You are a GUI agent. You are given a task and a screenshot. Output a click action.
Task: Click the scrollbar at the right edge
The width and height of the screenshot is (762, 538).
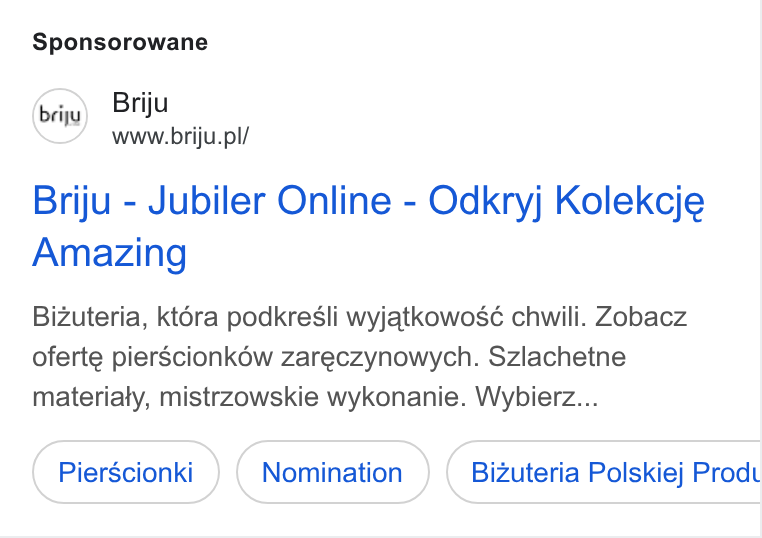[761, 269]
